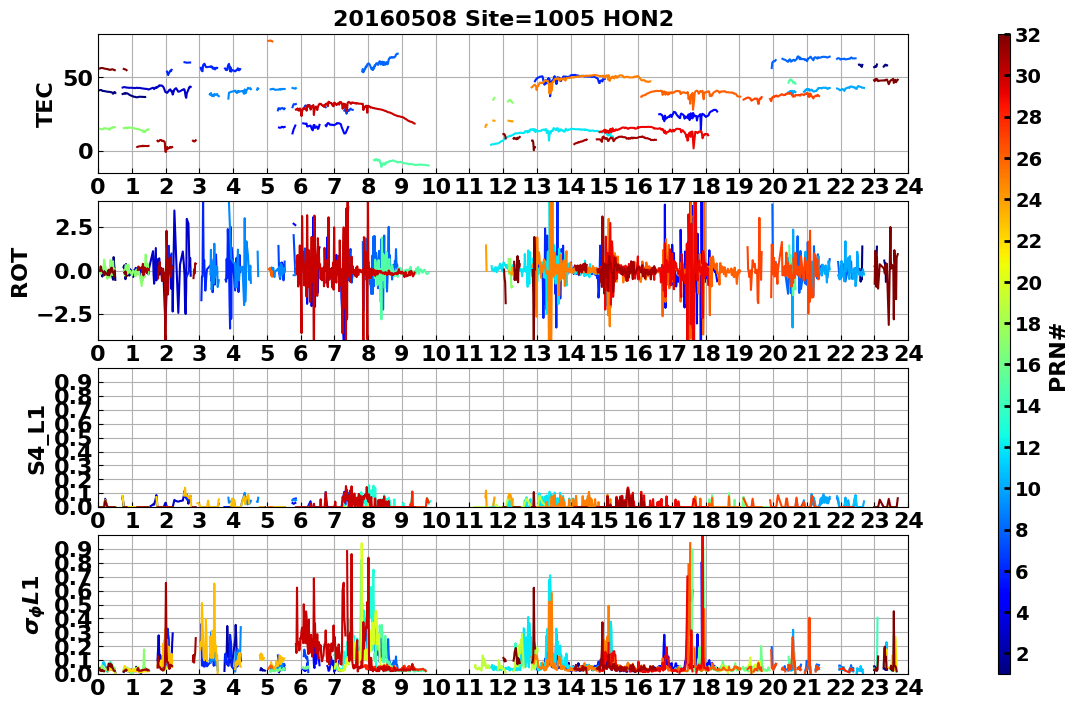Click the ROT y-axis tick label −2.5

(68, 315)
